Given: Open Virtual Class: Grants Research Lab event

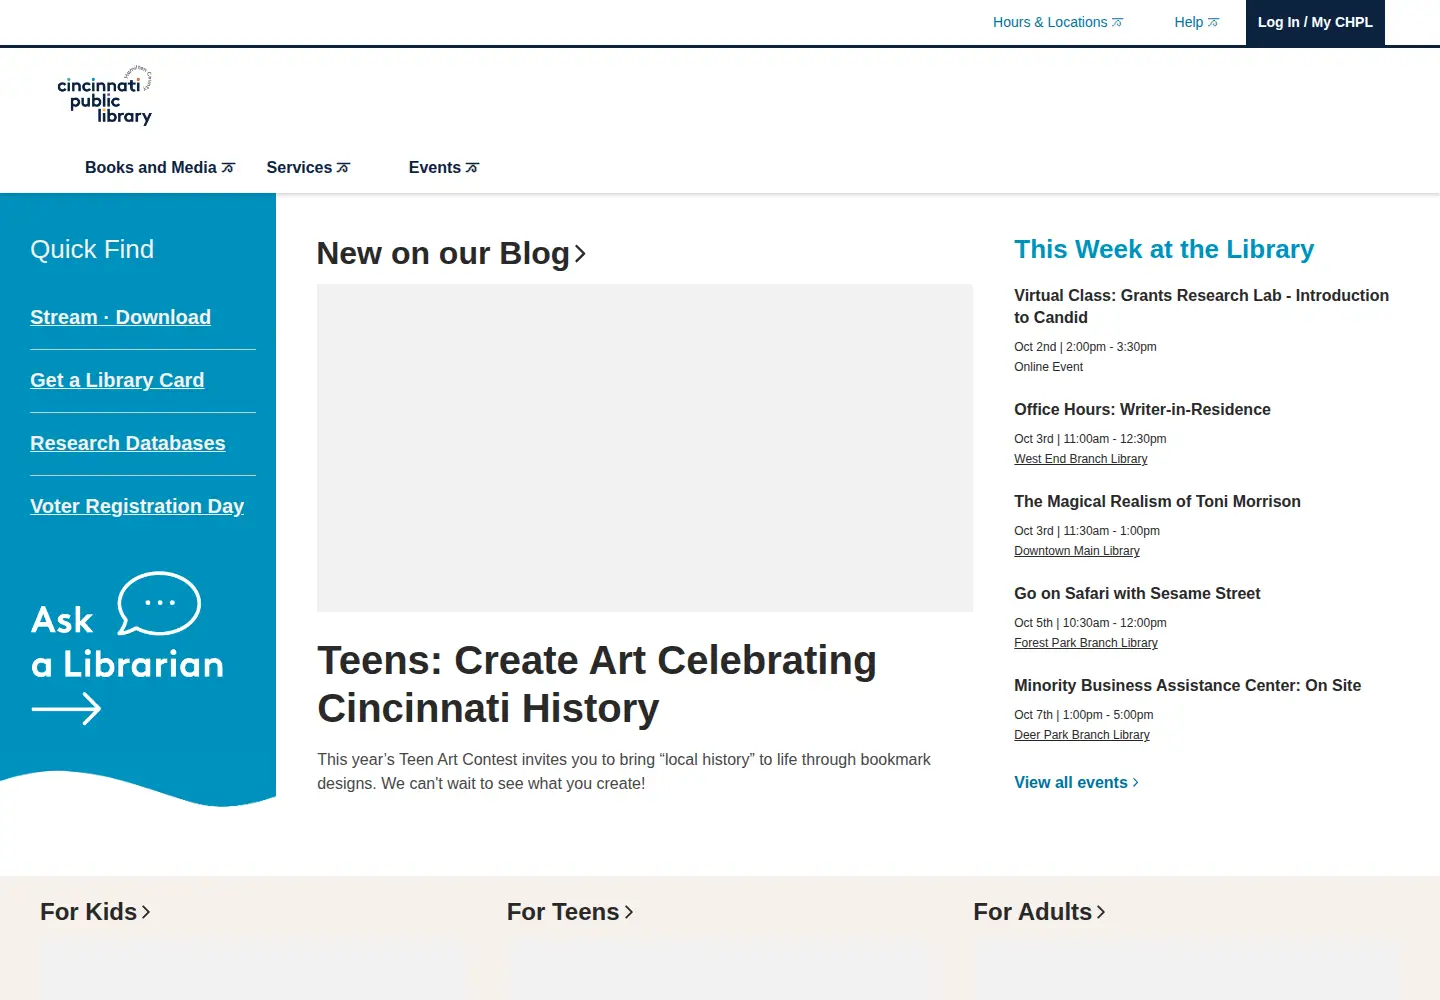Looking at the screenshot, I should tap(1201, 306).
